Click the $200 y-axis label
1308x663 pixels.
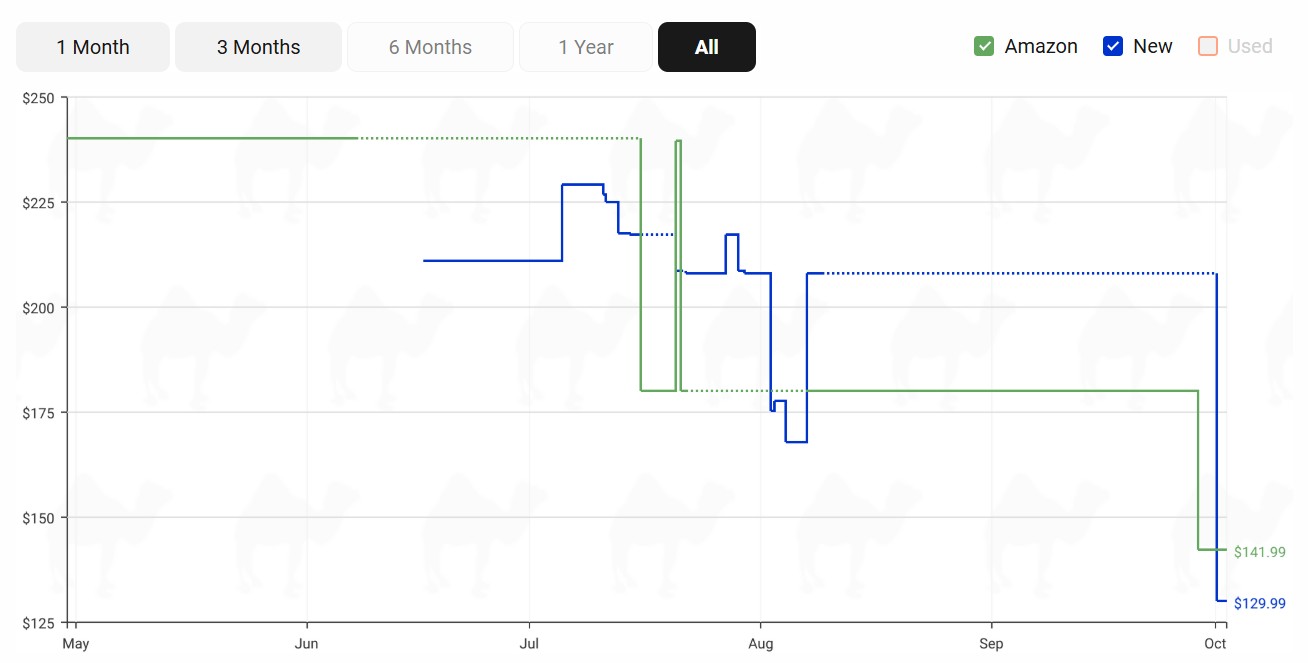point(40,307)
